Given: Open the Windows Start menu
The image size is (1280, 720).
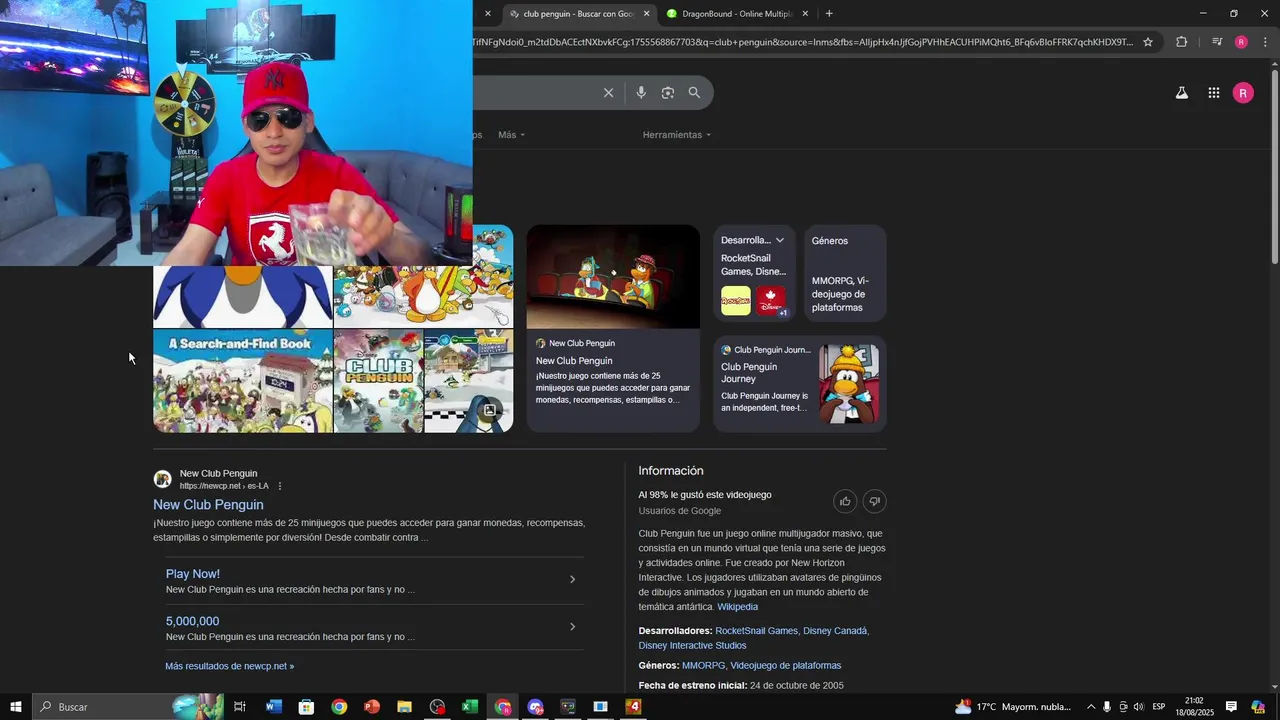Looking at the screenshot, I should click(16, 707).
